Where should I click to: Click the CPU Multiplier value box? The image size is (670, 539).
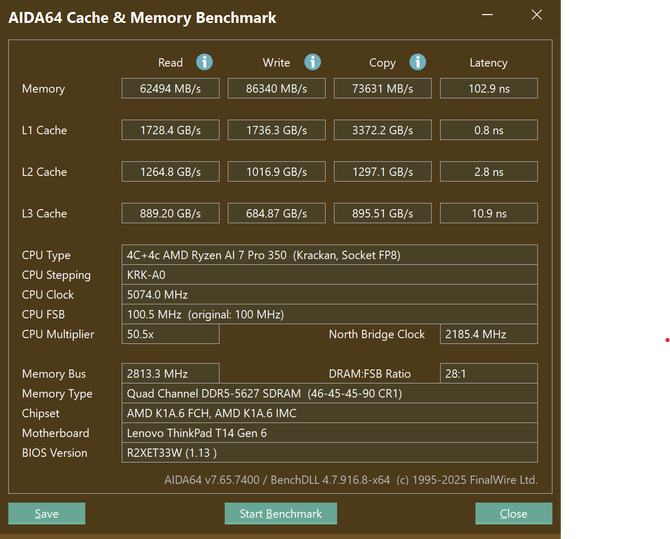click(x=170, y=334)
